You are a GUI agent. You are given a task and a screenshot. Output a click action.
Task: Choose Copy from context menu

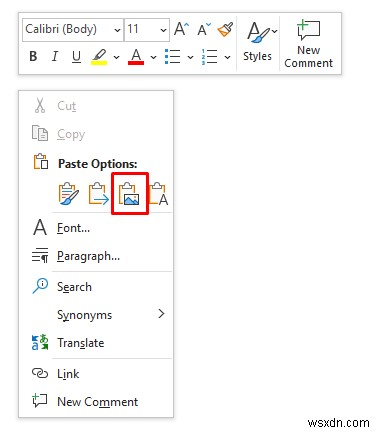96,134
